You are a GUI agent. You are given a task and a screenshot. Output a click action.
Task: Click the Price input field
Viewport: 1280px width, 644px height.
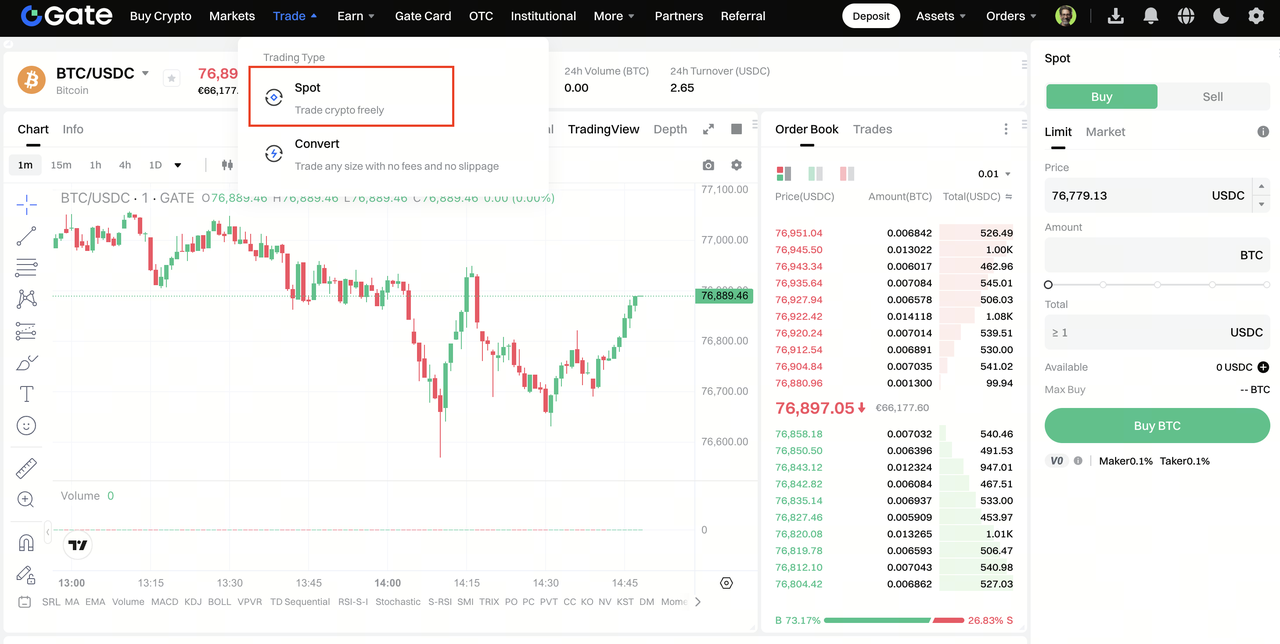point(1147,195)
